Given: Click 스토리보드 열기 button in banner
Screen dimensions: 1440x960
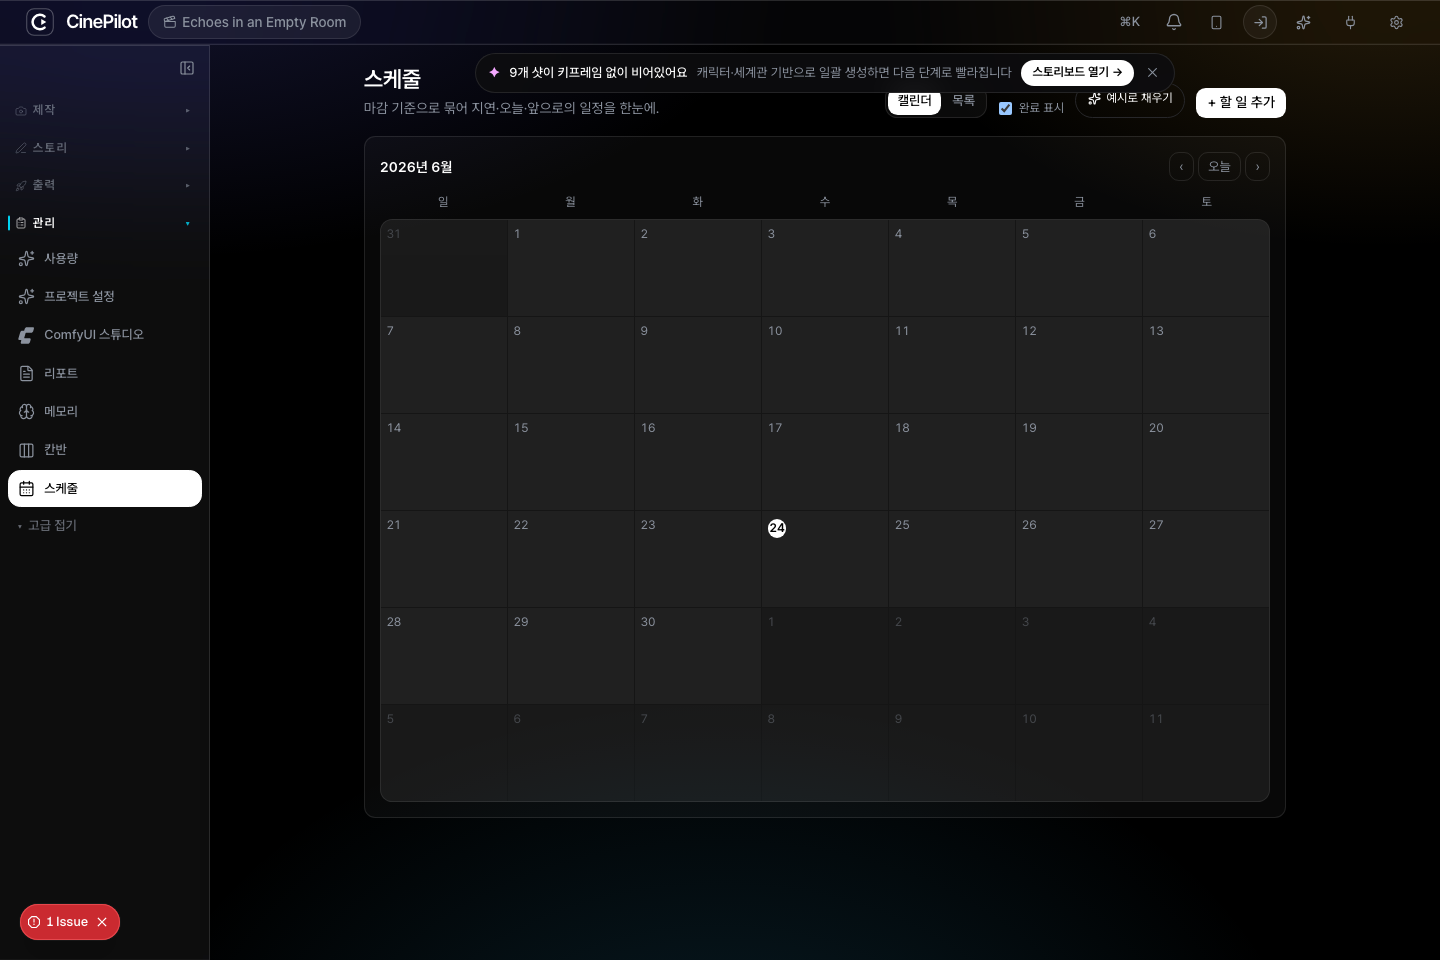Looking at the screenshot, I should 1077,72.
